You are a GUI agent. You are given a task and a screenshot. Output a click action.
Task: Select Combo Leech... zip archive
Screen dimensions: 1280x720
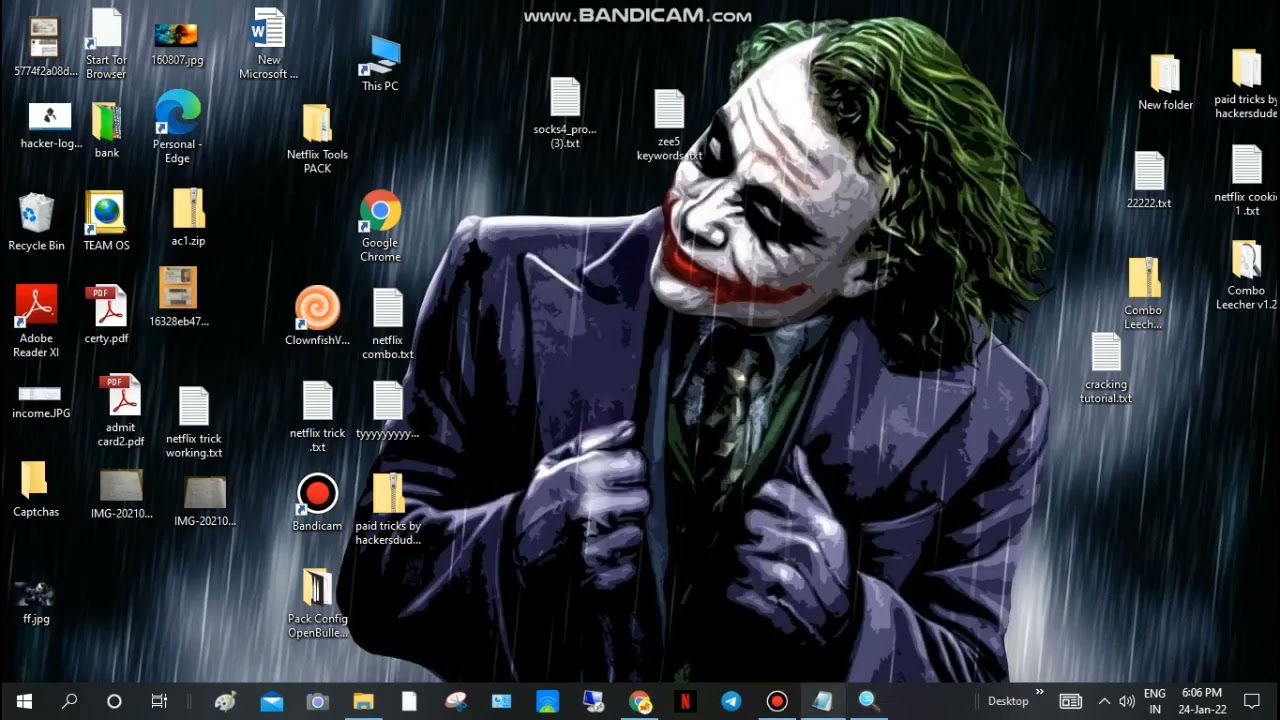point(1143,294)
